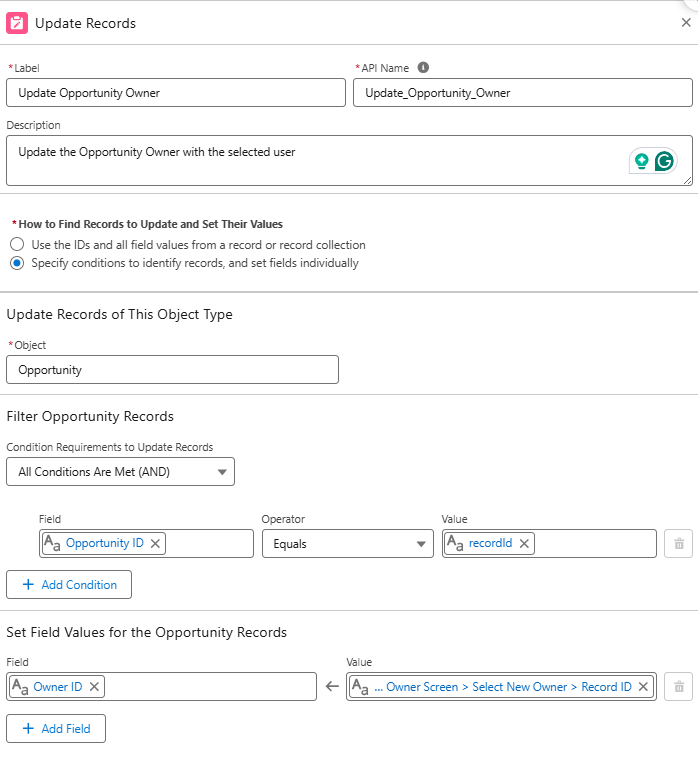Click the Aa icon in Record ID pill
The width and height of the screenshot is (698, 782).
pos(360,687)
